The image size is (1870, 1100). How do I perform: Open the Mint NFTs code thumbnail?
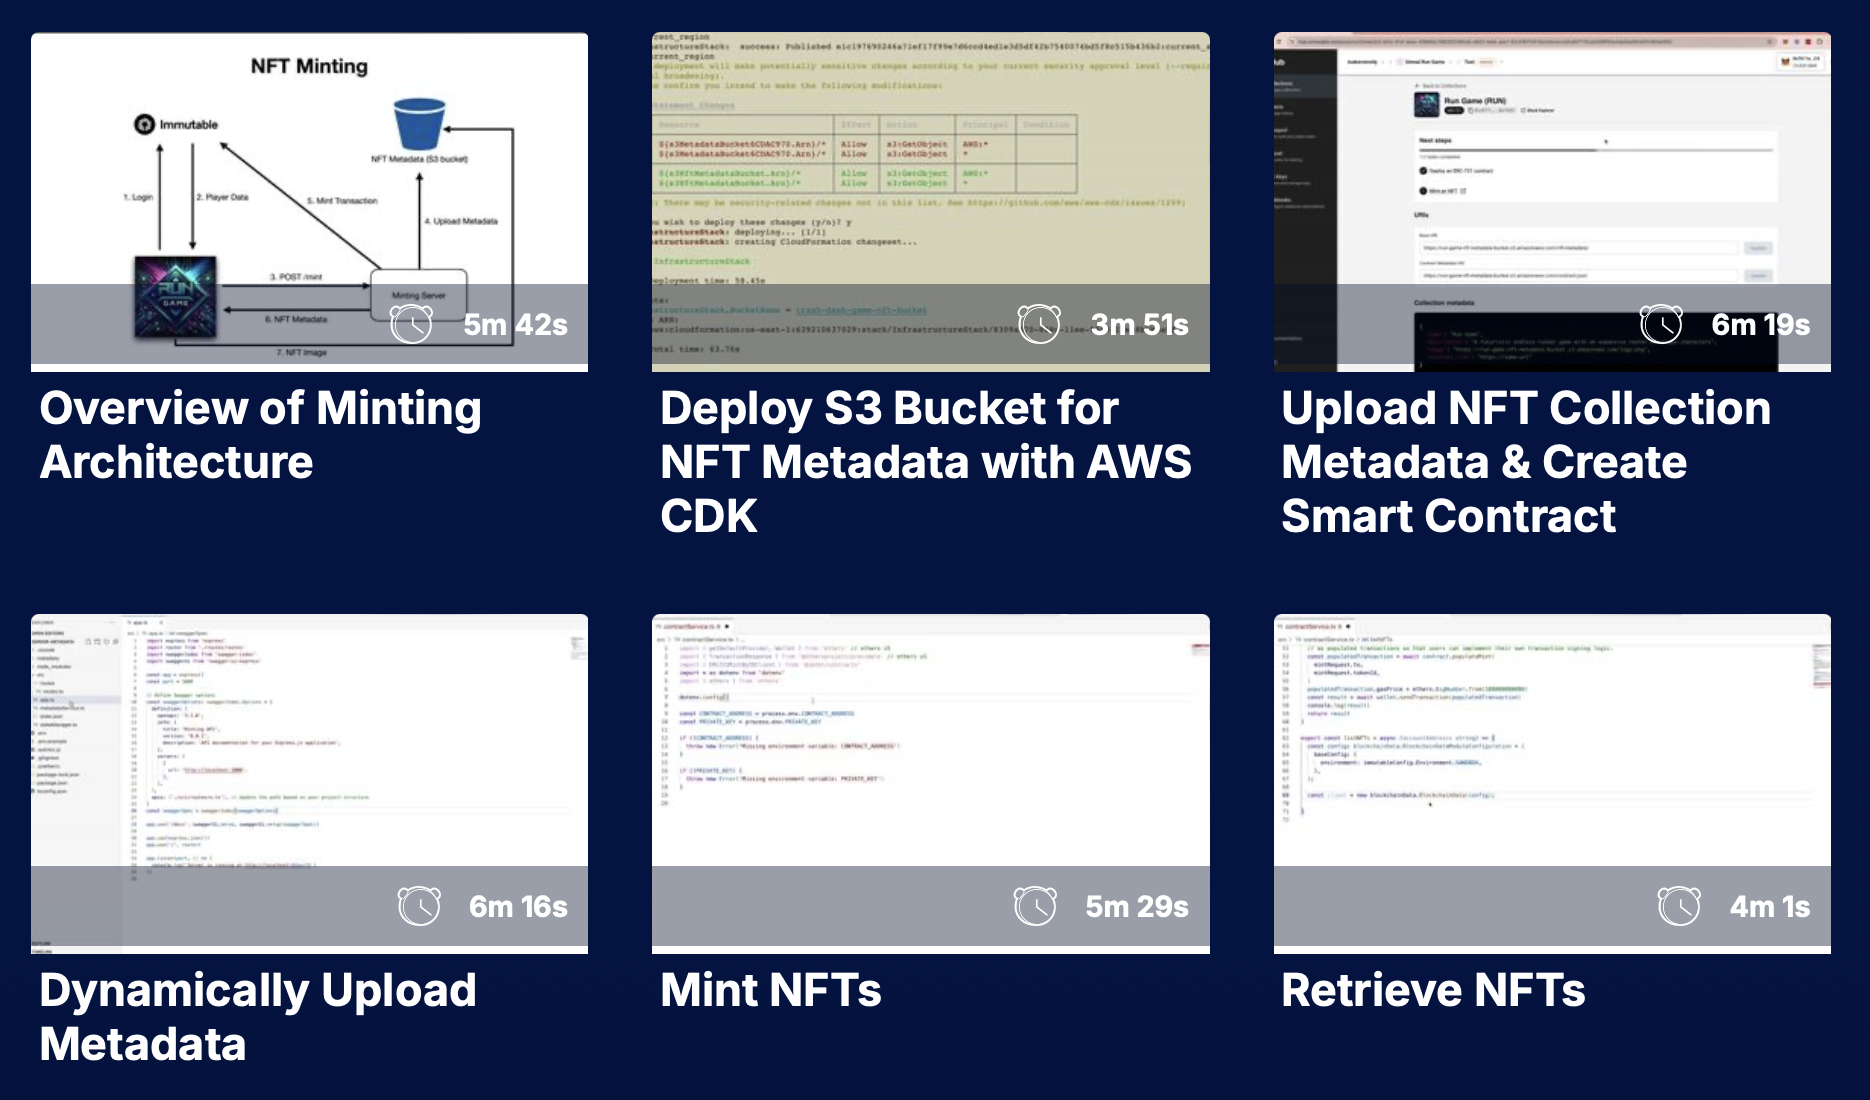pyautogui.click(x=930, y=740)
